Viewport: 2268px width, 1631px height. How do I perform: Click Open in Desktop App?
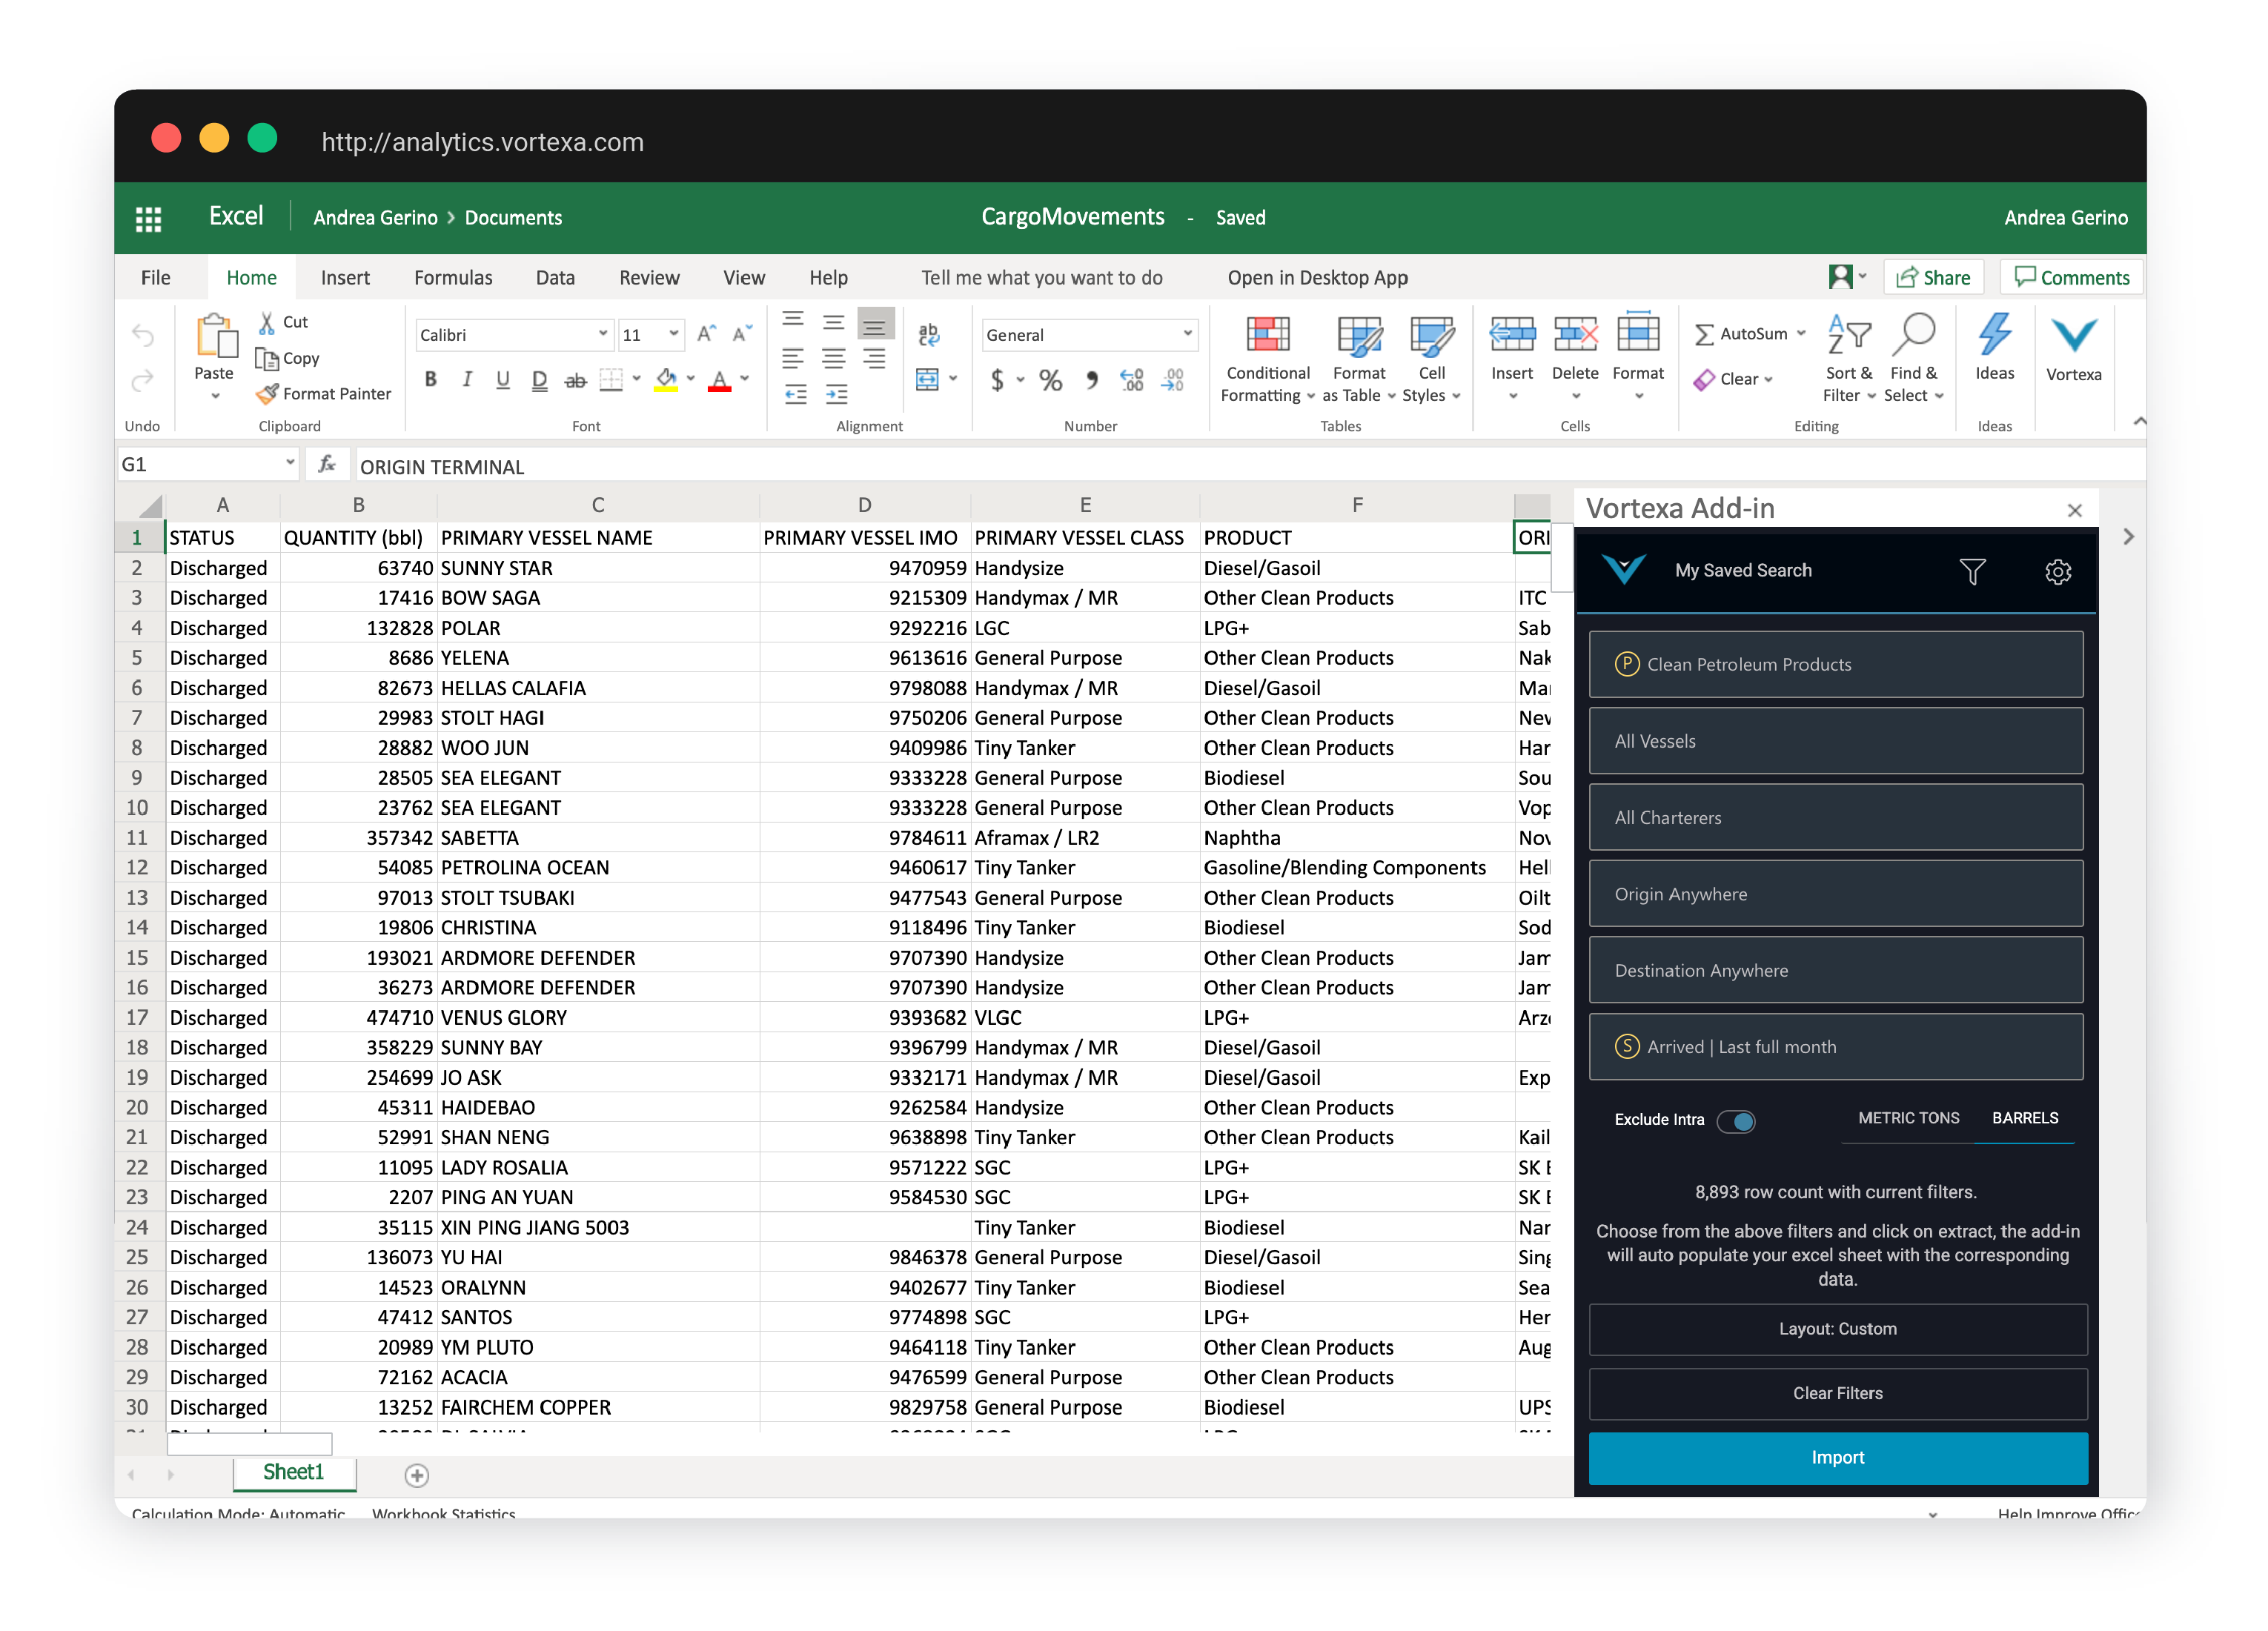[x=1317, y=278]
